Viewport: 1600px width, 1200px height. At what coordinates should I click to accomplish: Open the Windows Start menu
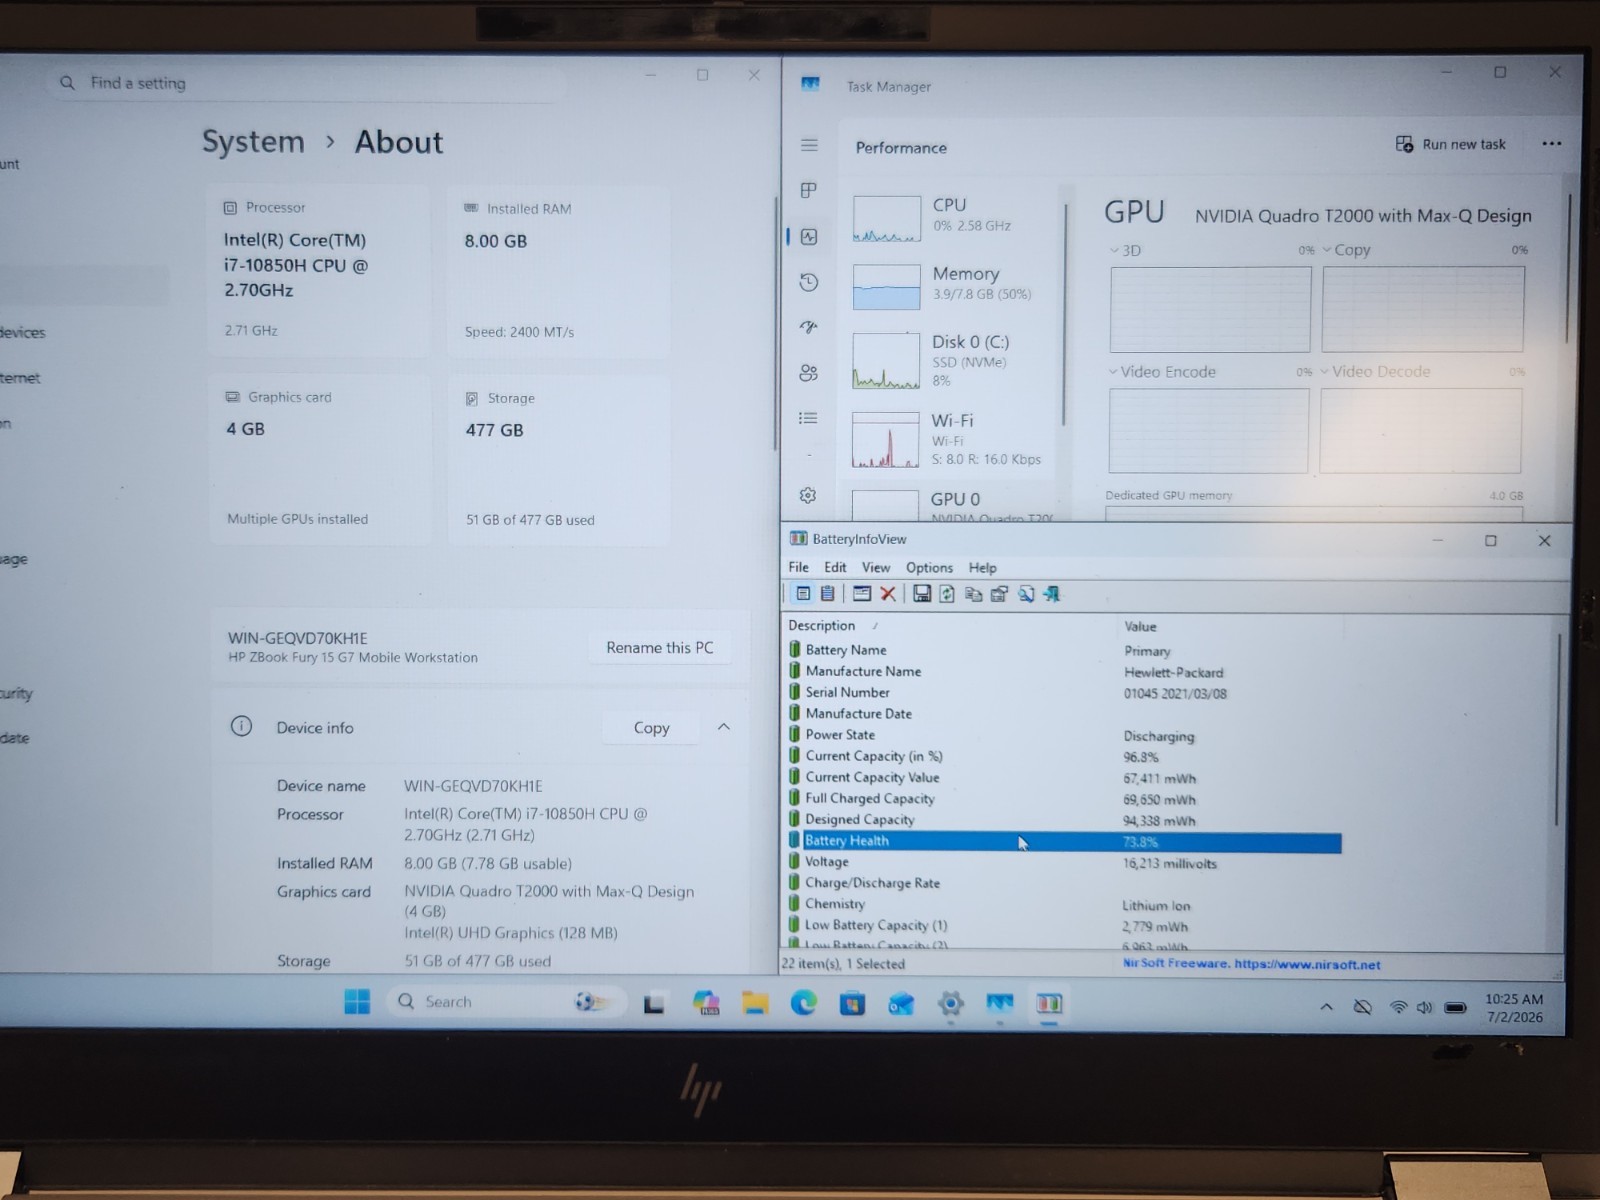tap(357, 1002)
